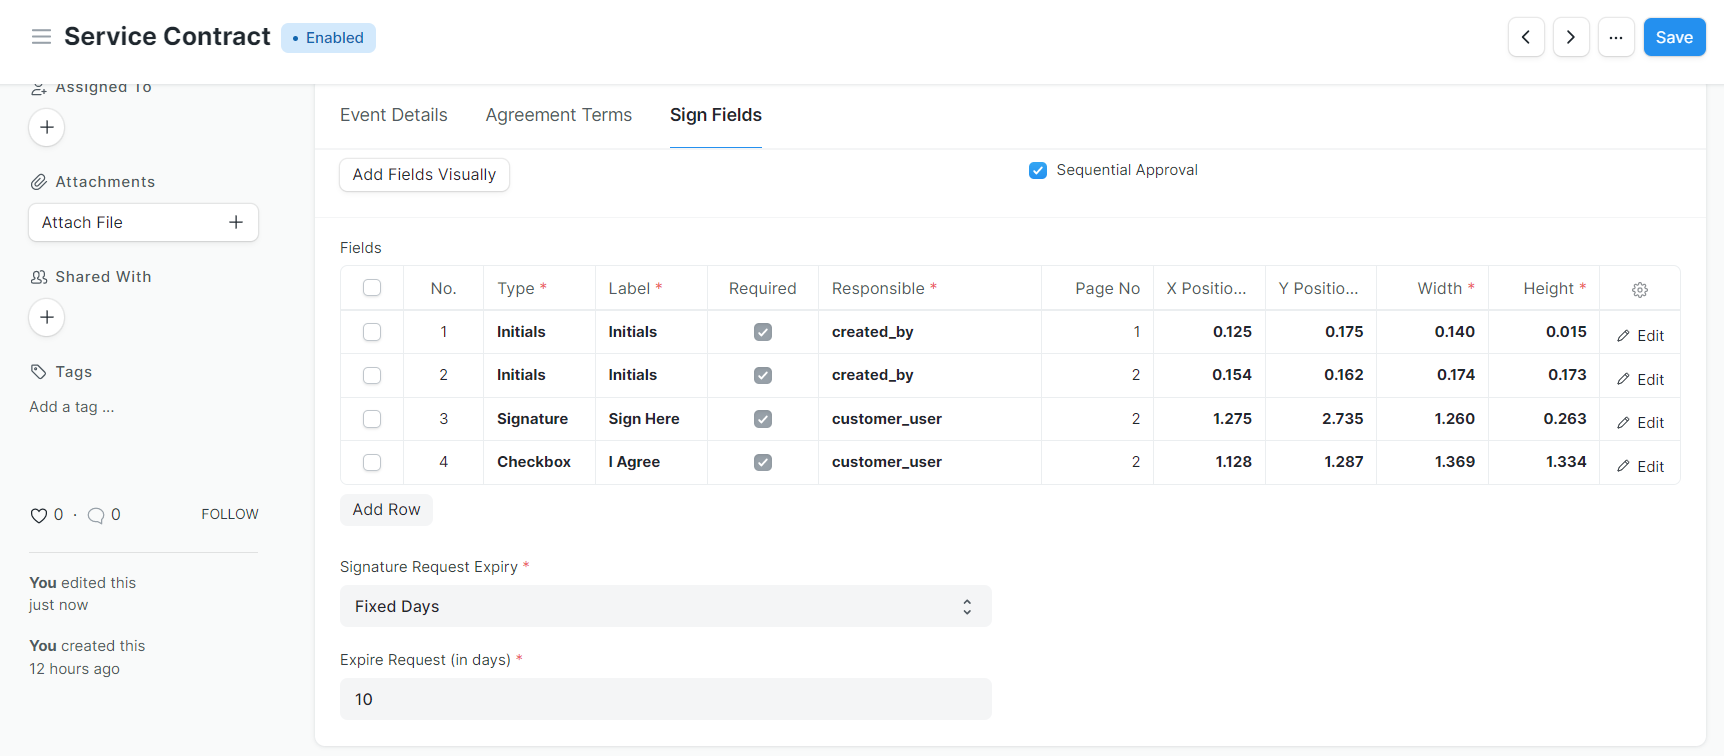Toggle the sidebar hamburger menu icon
The height and width of the screenshot is (756, 1724).
[x=41, y=37]
